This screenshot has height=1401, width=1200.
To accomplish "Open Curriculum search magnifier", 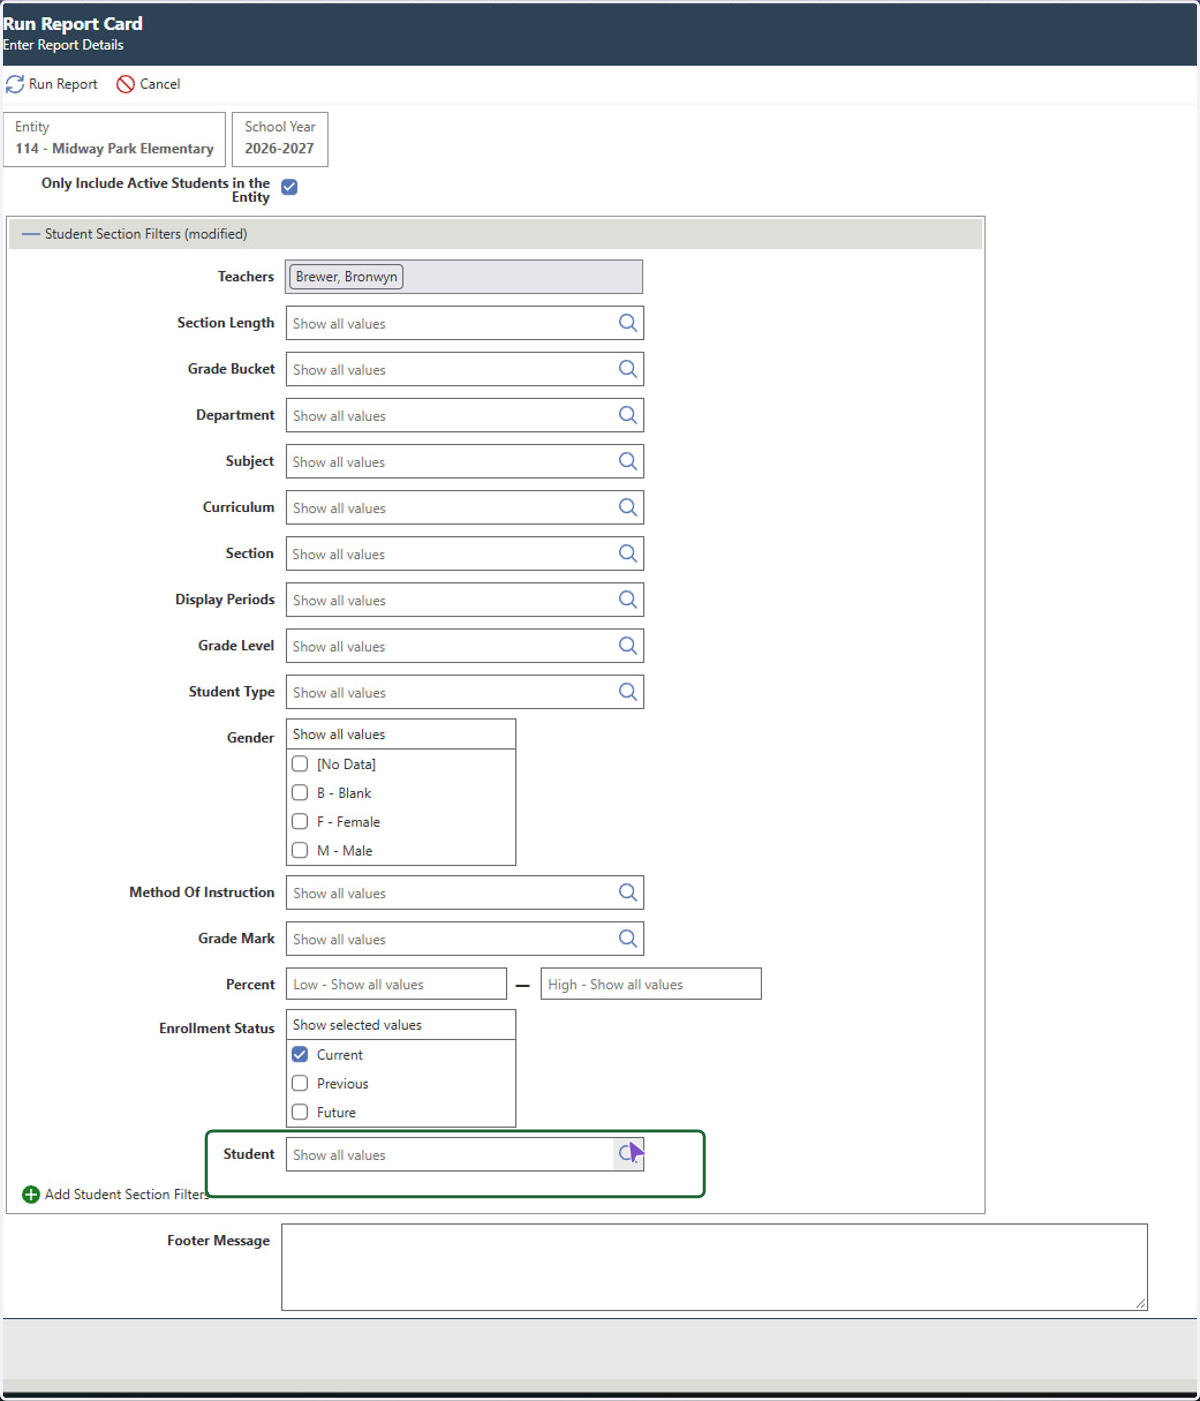I will coord(628,507).
